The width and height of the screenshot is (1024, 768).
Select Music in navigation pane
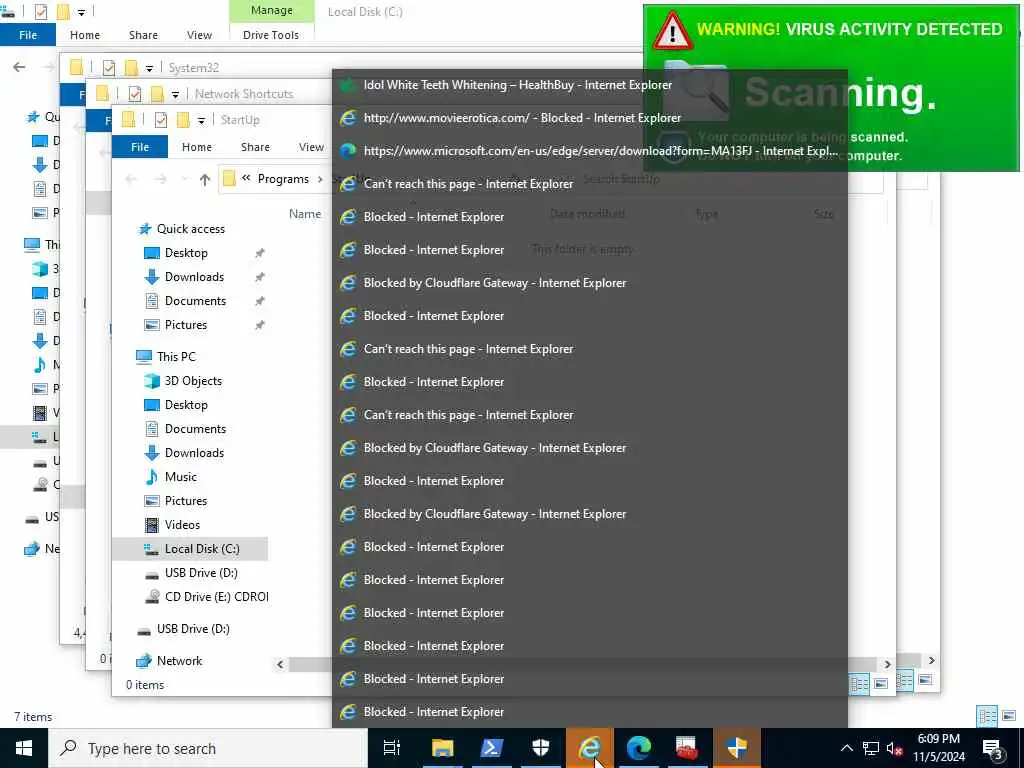(180, 477)
